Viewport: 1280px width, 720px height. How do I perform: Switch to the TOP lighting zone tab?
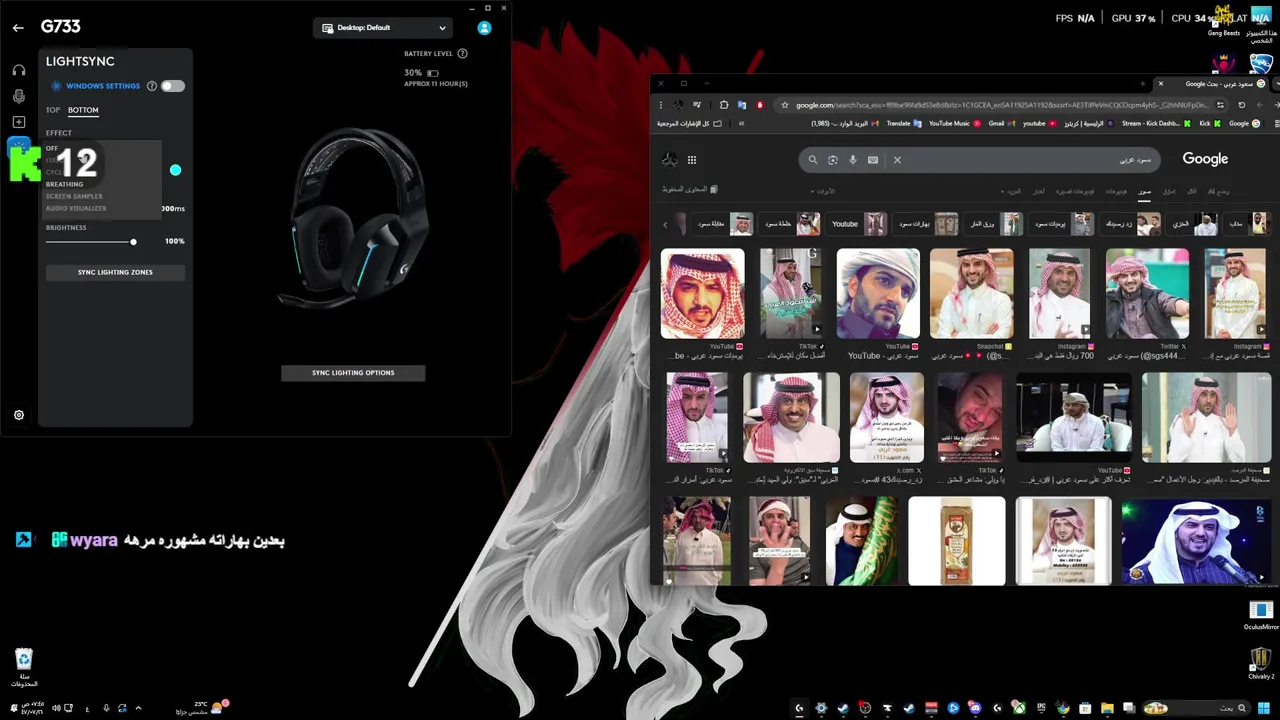tap(53, 110)
